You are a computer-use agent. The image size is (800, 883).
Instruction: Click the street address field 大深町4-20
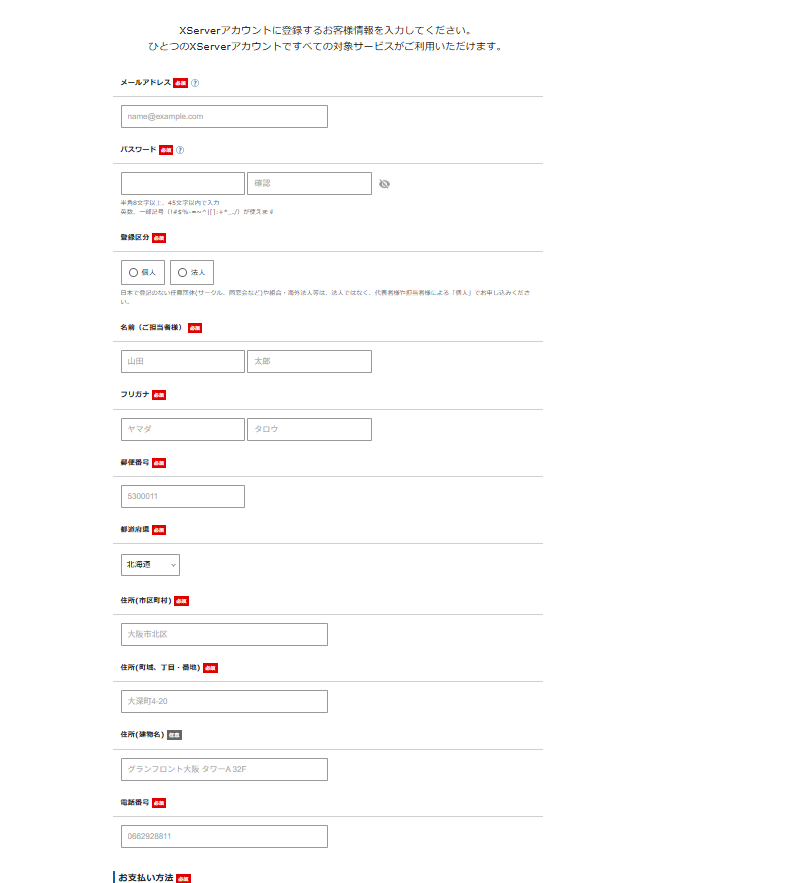(224, 702)
